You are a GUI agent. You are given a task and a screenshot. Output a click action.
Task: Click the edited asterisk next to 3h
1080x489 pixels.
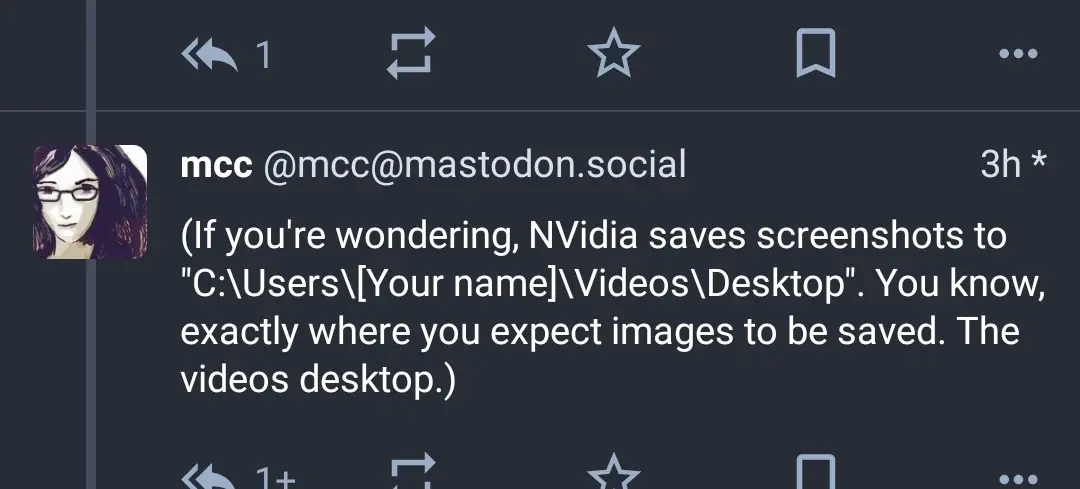coord(1038,162)
